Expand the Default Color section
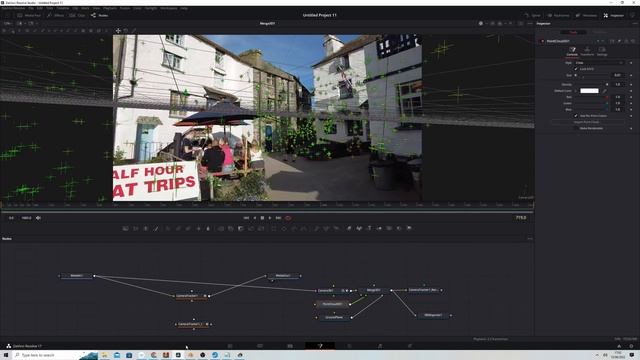Image resolution: width=640 pixels, height=360 pixels. 577,91
